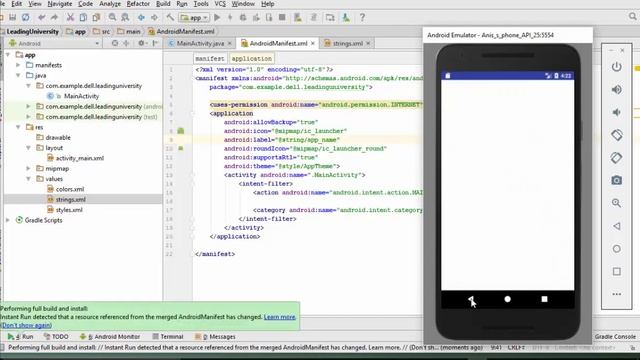Click the Redo arrow icon
This screenshot has width=640, height=360.
click(54, 18)
